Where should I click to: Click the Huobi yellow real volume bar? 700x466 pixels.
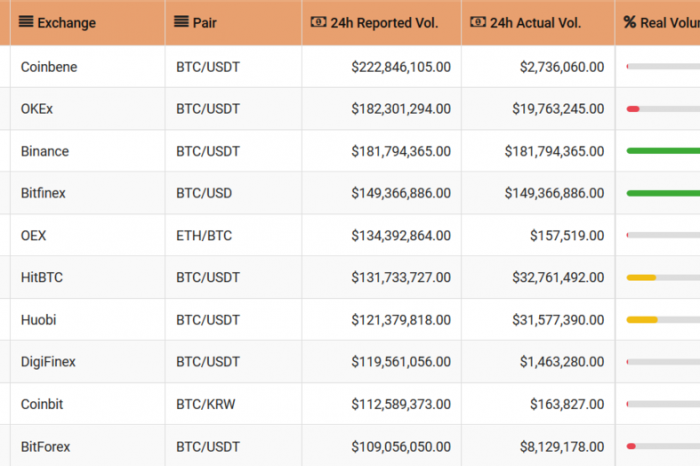642,320
